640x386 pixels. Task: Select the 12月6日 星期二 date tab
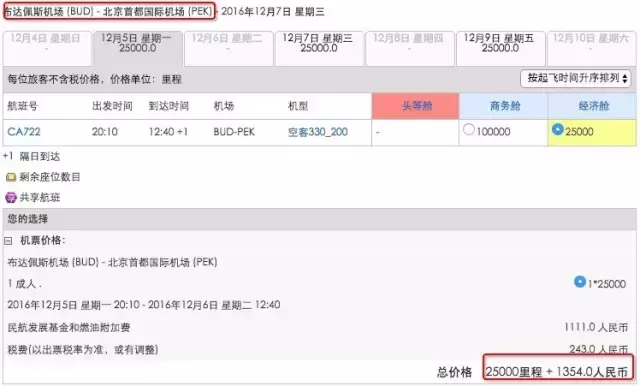(x=229, y=48)
